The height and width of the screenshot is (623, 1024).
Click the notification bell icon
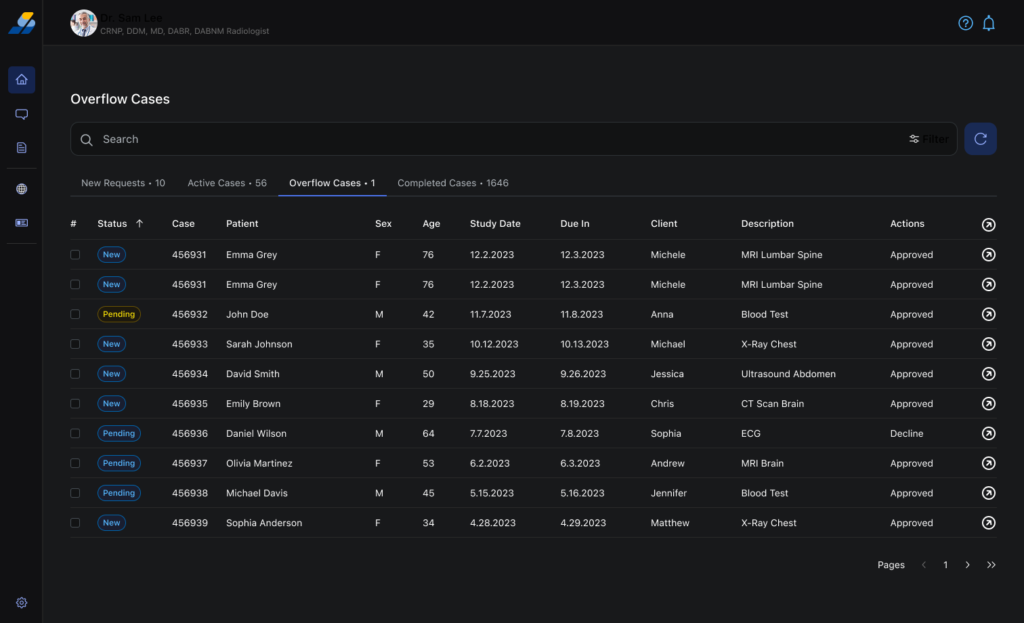pos(989,23)
